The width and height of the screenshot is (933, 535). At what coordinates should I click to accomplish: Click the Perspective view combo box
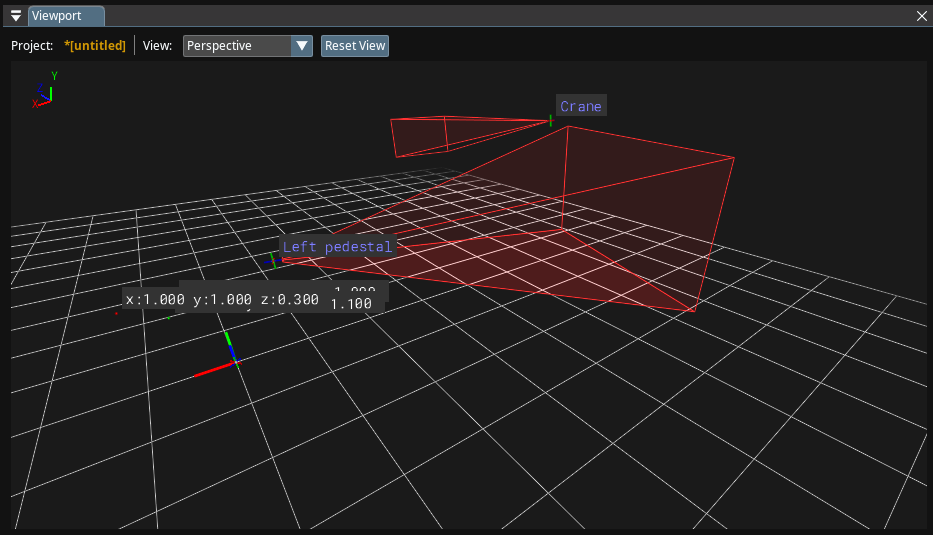[237, 46]
